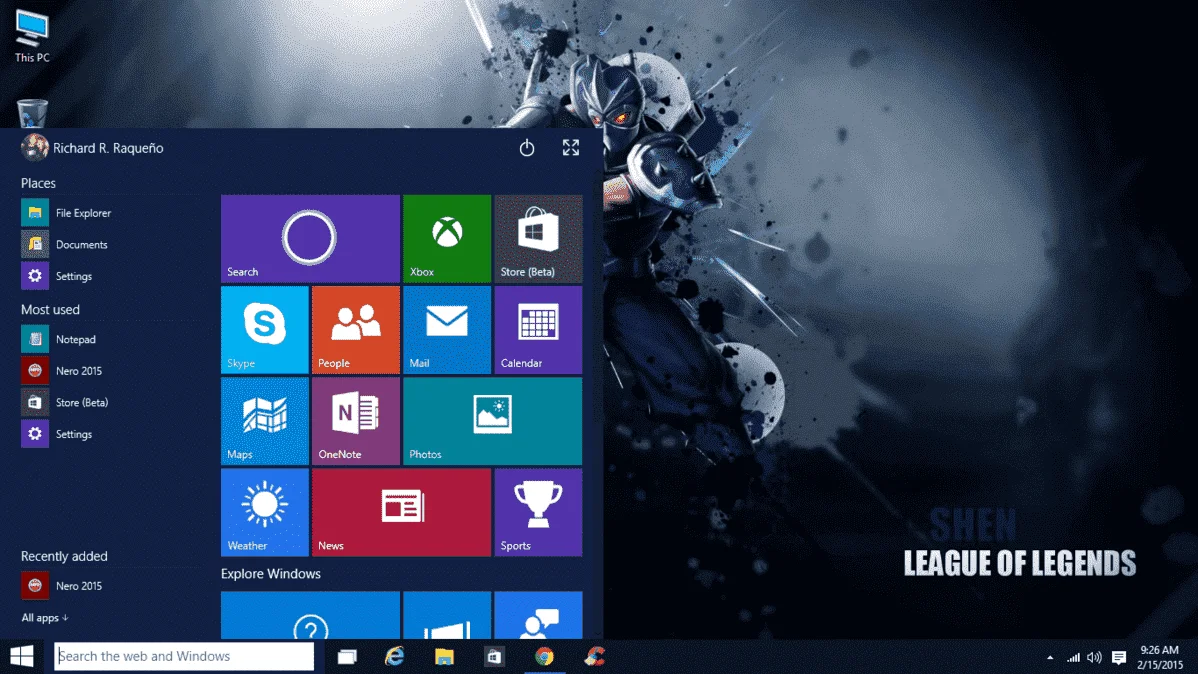Image resolution: width=1198 pixels, height=674 pixels.
Task: Open Documents under Places
Action: pyautogui.click(x=65, y=245)
